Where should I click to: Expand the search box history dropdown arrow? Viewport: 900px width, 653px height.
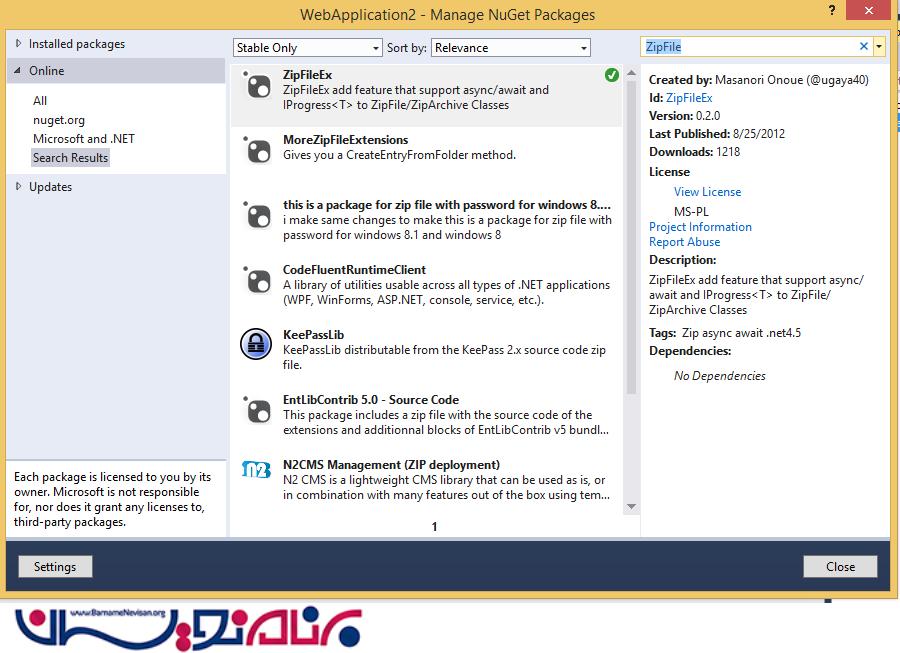point(879,47)
